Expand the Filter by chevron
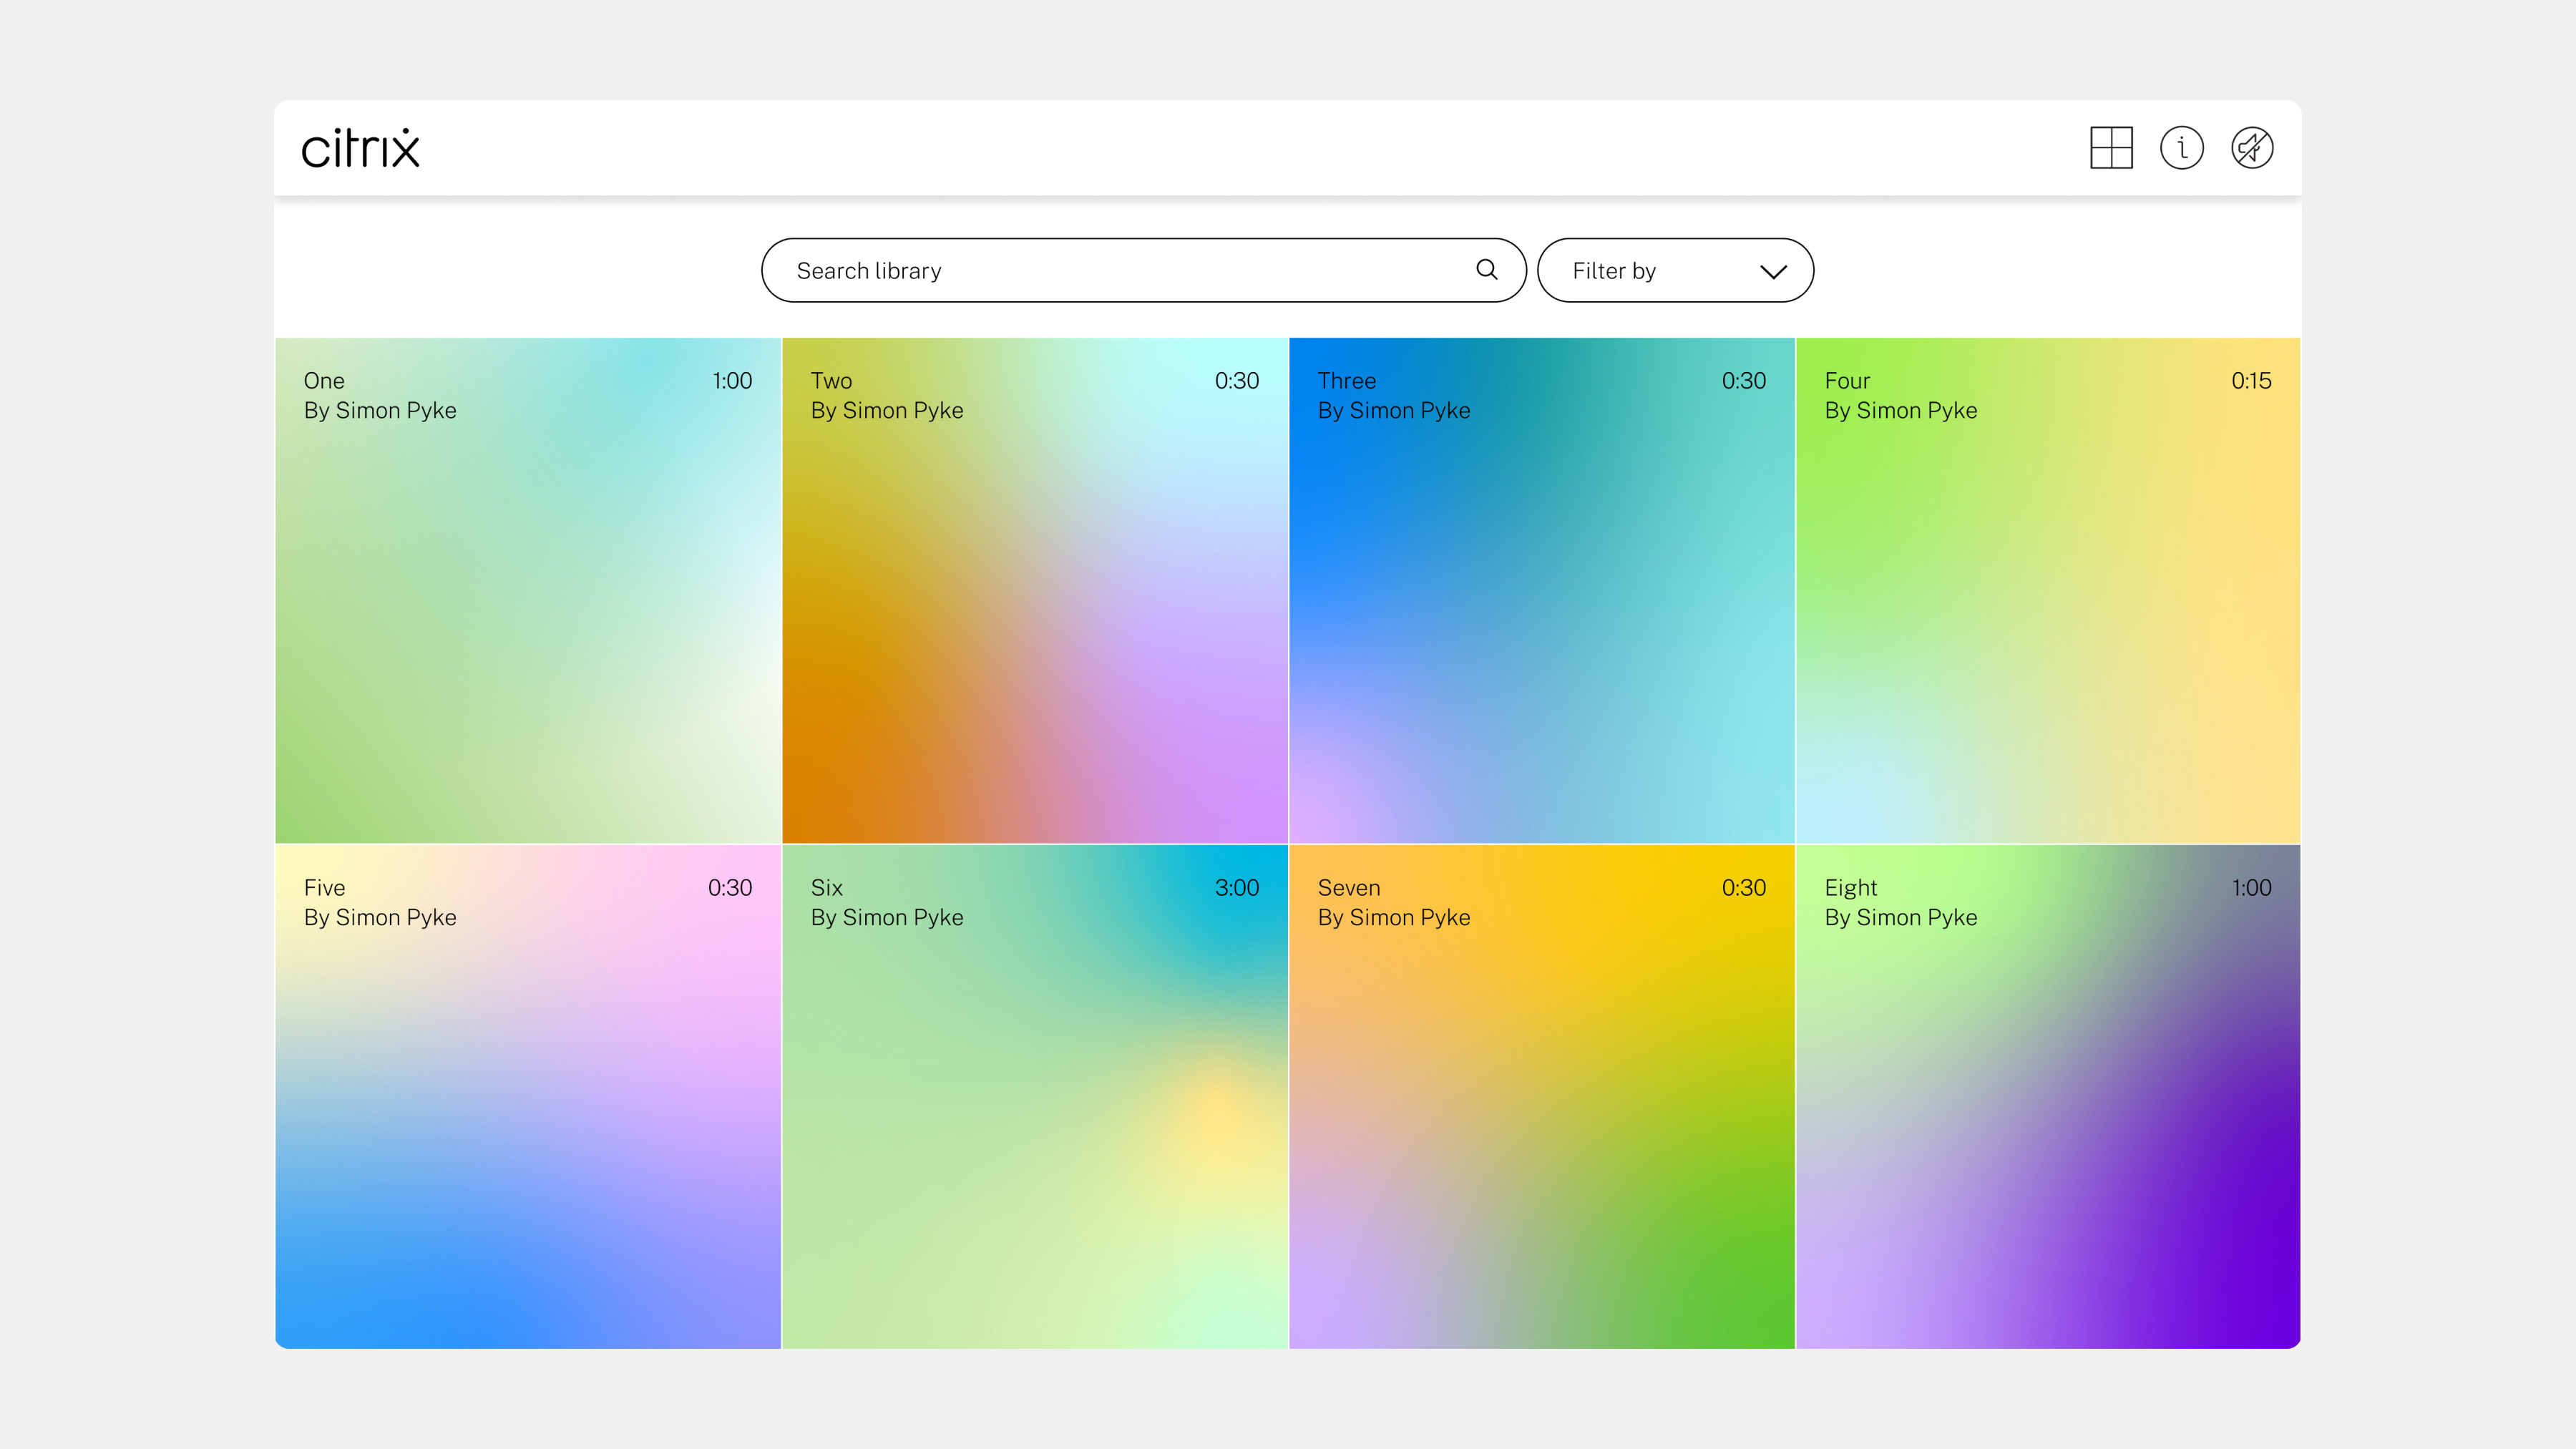The width and height of the screenshot is (2576, 1449). (x=1773, y=271)
